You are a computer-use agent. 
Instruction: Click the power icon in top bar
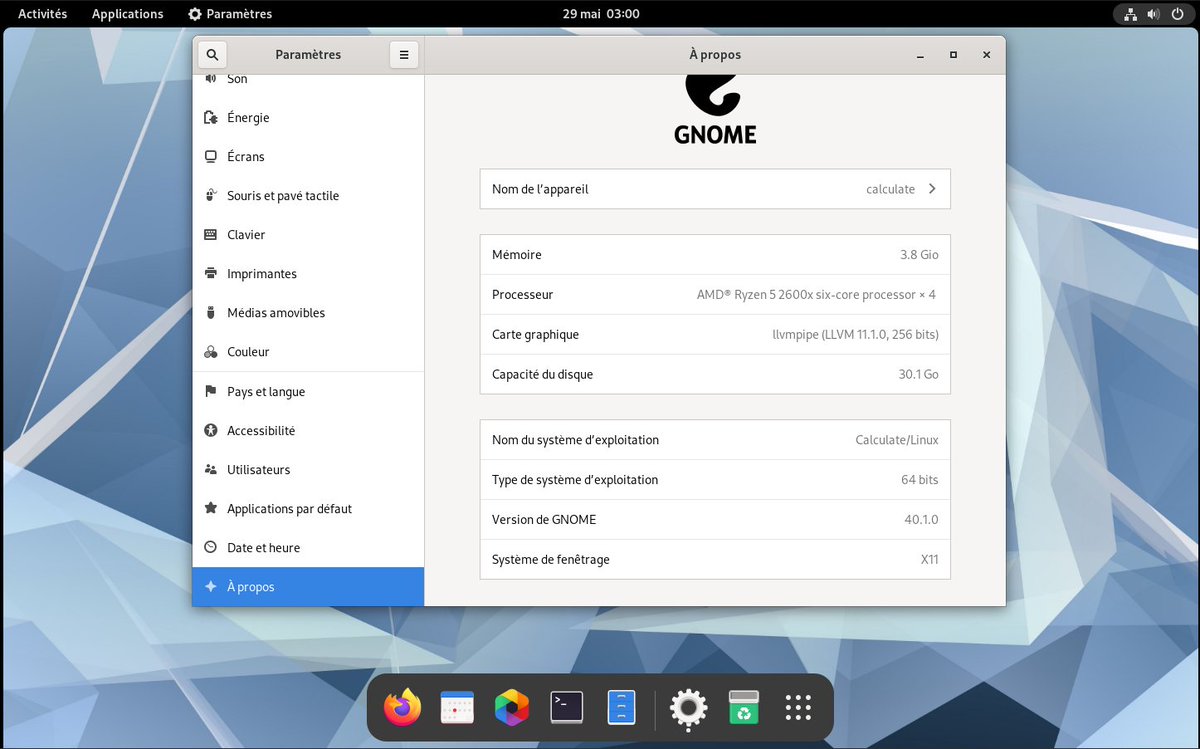[x=1177, y=14]
